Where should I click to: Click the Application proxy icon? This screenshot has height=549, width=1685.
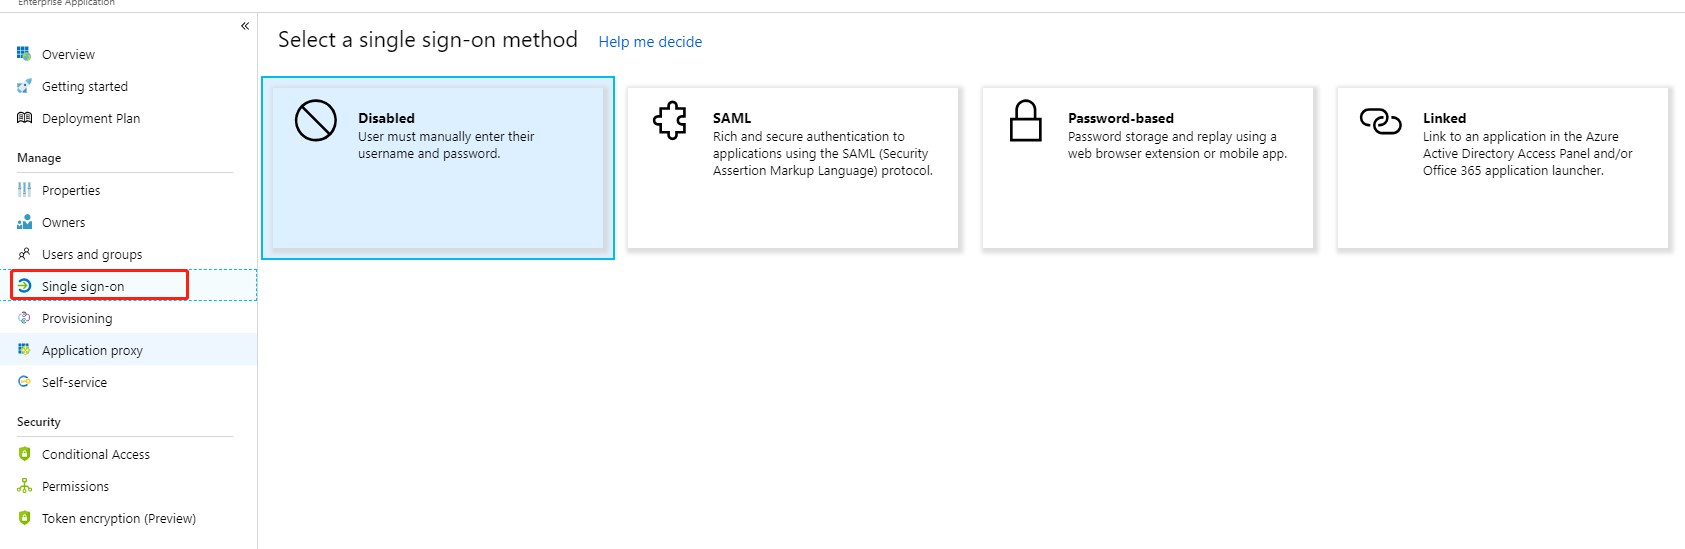click(24, 350)
